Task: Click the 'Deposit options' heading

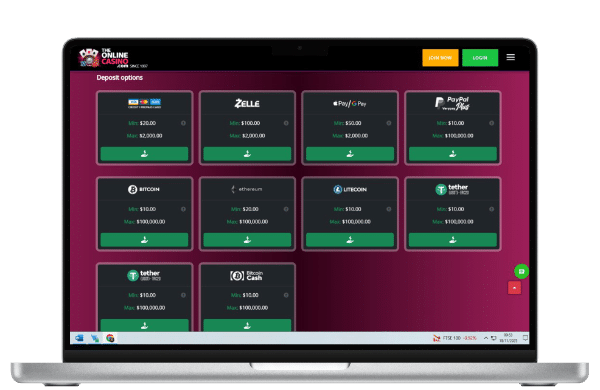Action: [x=120, y=78]
